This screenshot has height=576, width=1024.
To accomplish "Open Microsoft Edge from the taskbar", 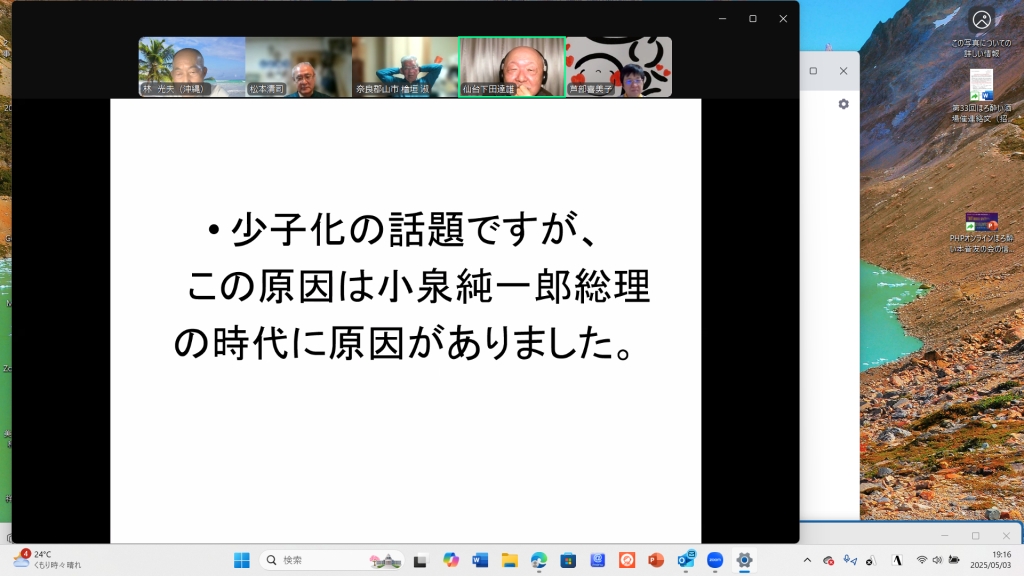I will (539, 560).
